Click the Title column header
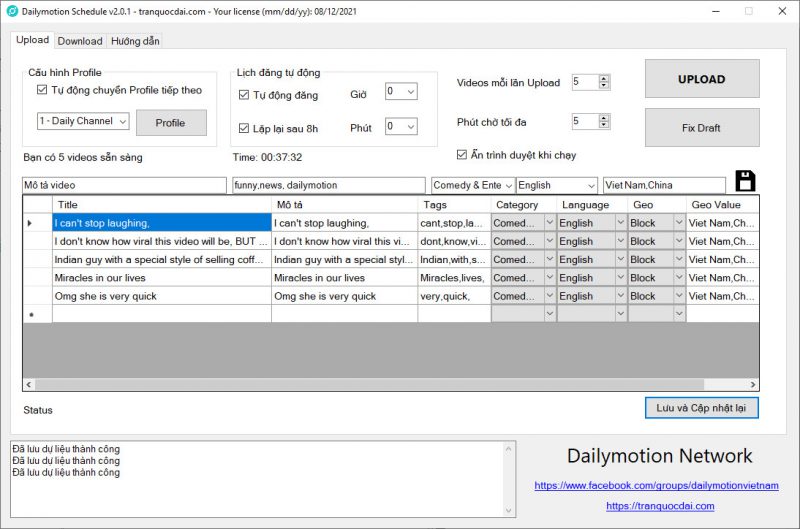 [162, 205]
